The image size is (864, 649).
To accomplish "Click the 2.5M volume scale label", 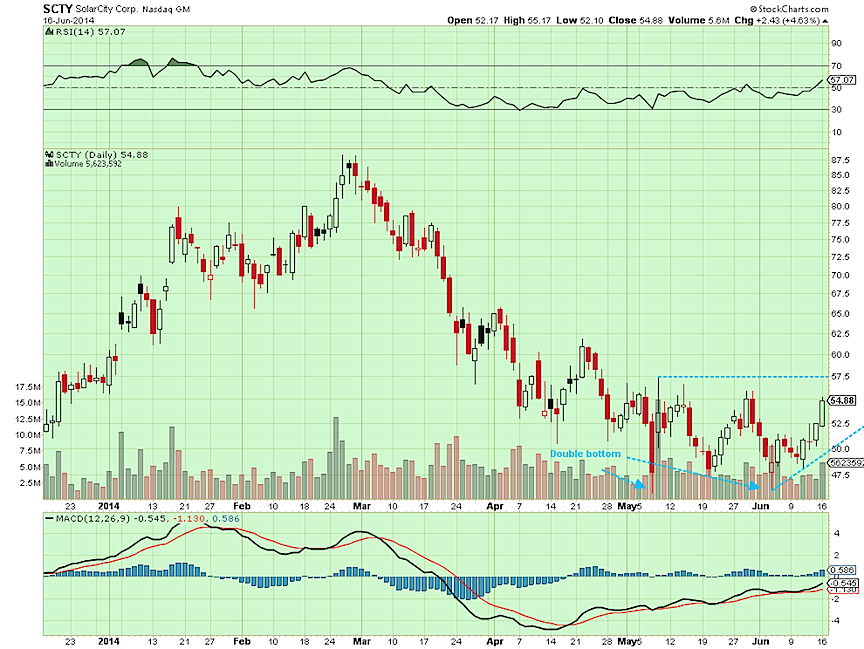I will point(29,483).
